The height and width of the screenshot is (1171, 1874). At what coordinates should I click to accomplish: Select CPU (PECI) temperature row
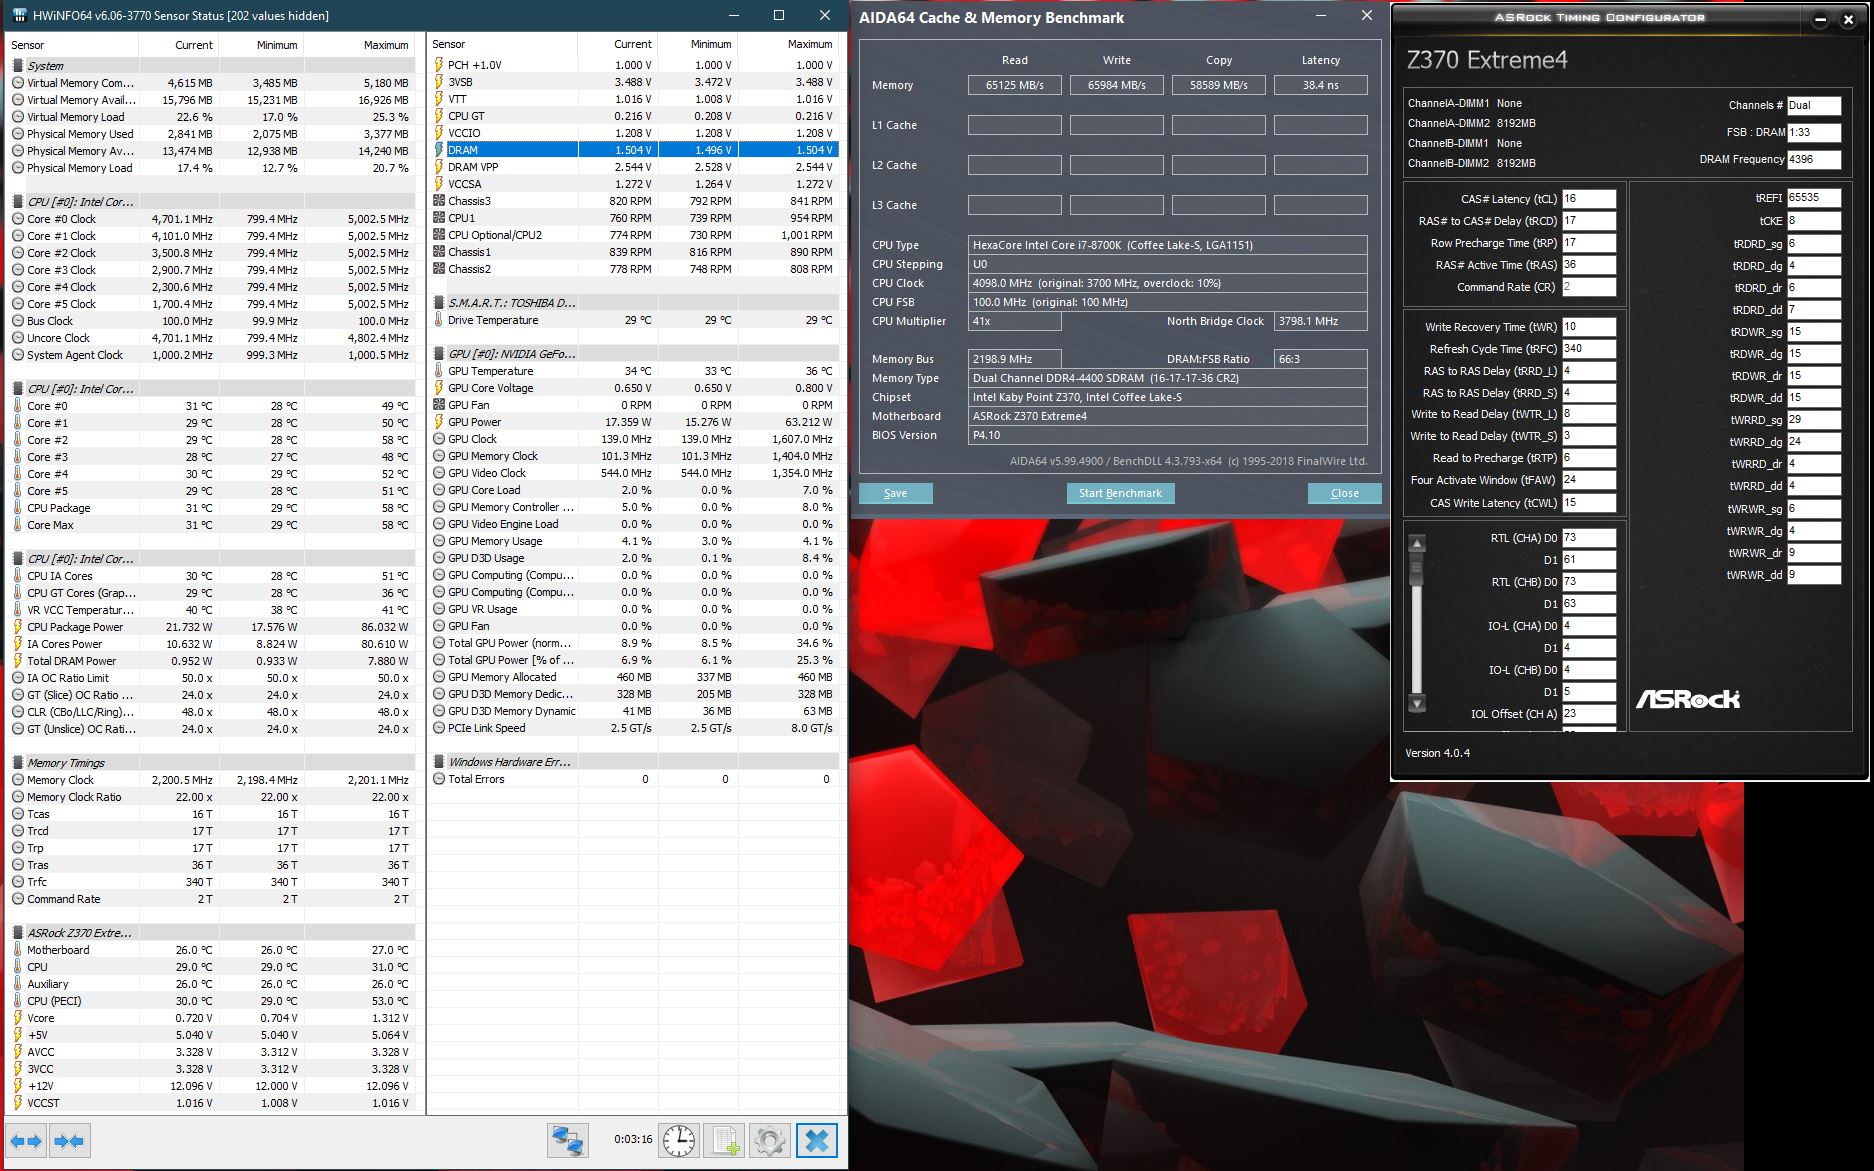[212, 1001]
